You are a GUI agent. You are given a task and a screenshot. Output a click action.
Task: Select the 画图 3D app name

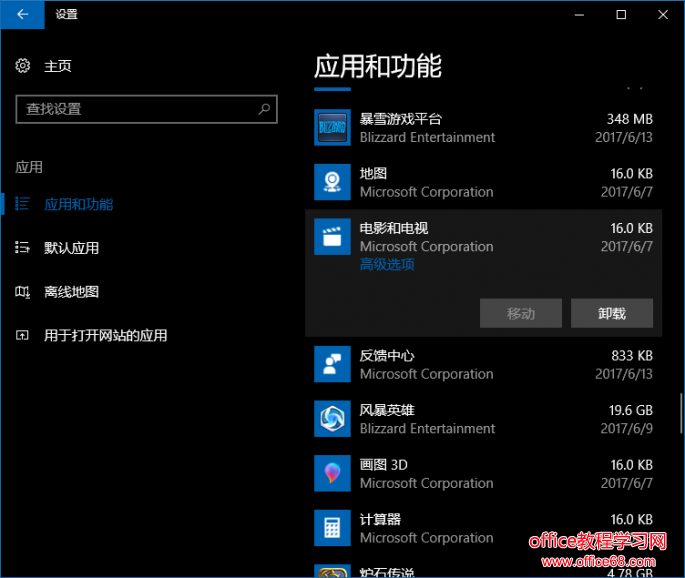(384, 465)
